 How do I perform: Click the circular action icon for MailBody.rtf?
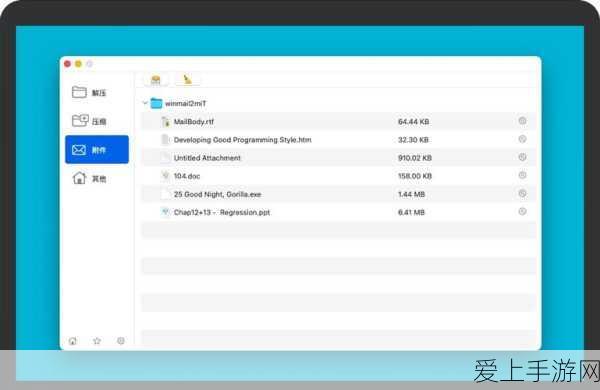click(522, 121)
